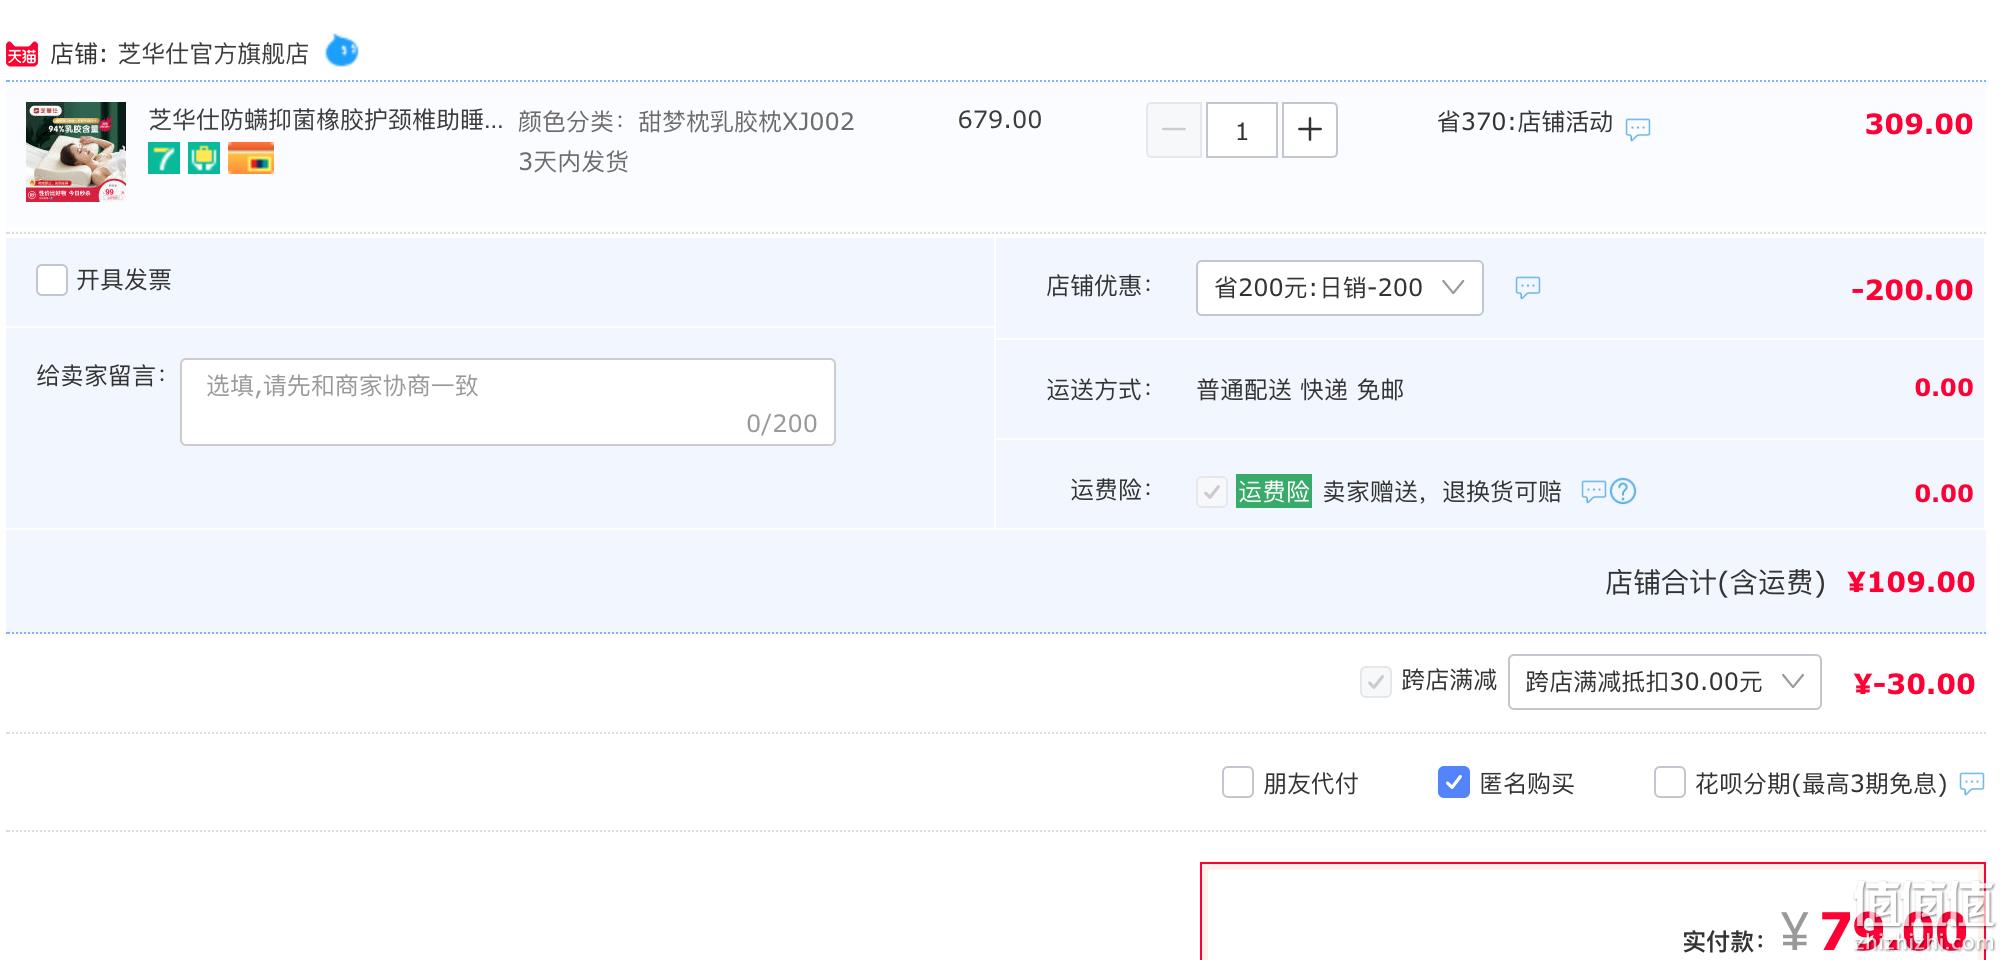Image resolution: width=2004 pixels, height=960 pixels.
Task: Click 卖家赠送，退换货可赔 text
Action: (x=1442, y=492)
